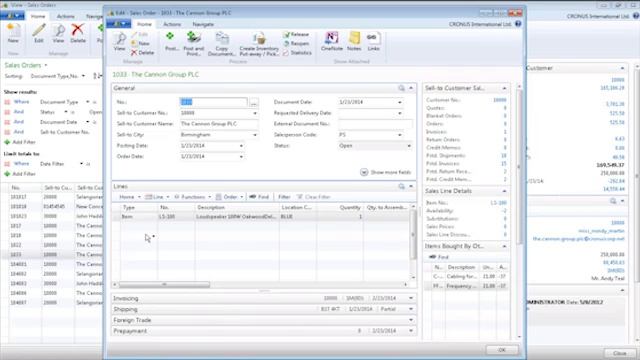
Task: Click Close button in Sales Orders window
Action: point(619,353)
